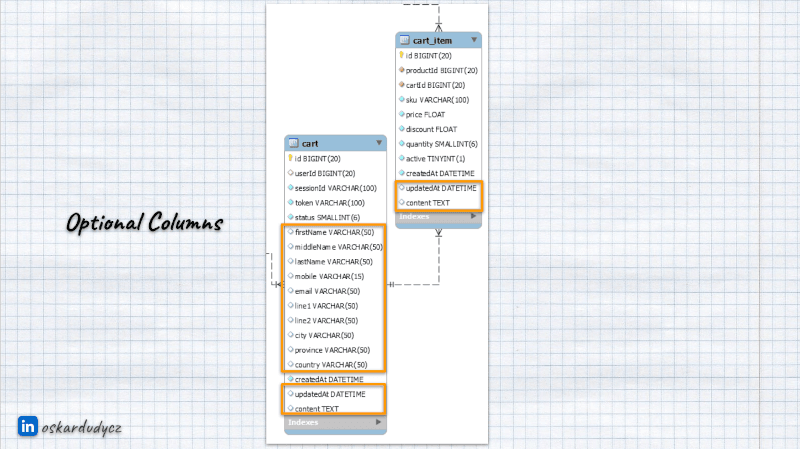Click the empty diamond icon beside lastName
The image size is (800, 449).
[x=291, y=262]
